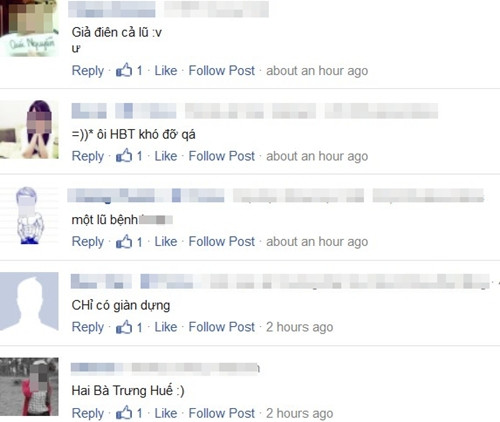This screenshot has height=422, width=500.
Task: Click thumbs-up icon under 'Giả điên cả lũ' comment
Action: click(124, 70)
